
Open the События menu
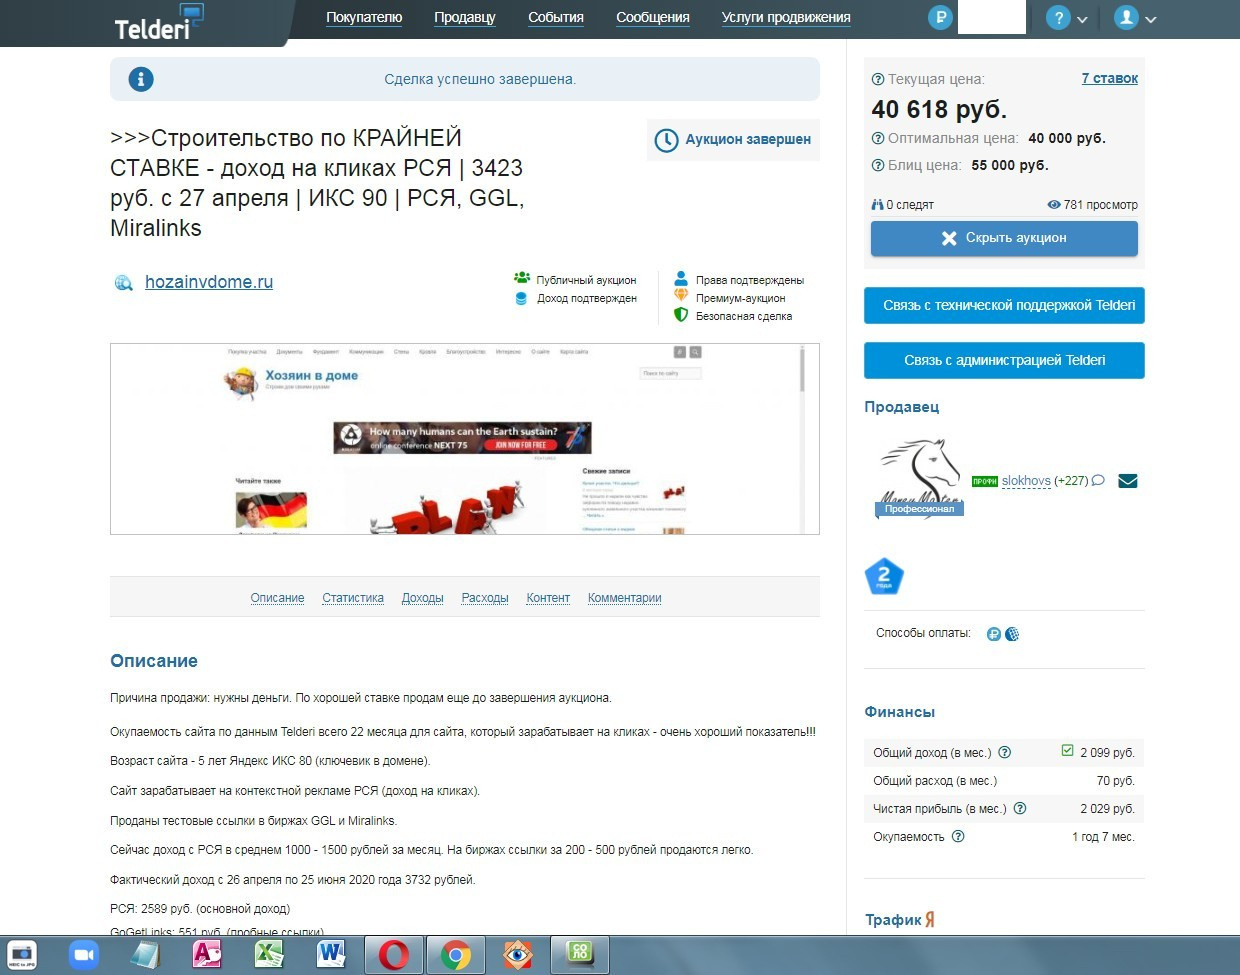click(x=556, y=17)
